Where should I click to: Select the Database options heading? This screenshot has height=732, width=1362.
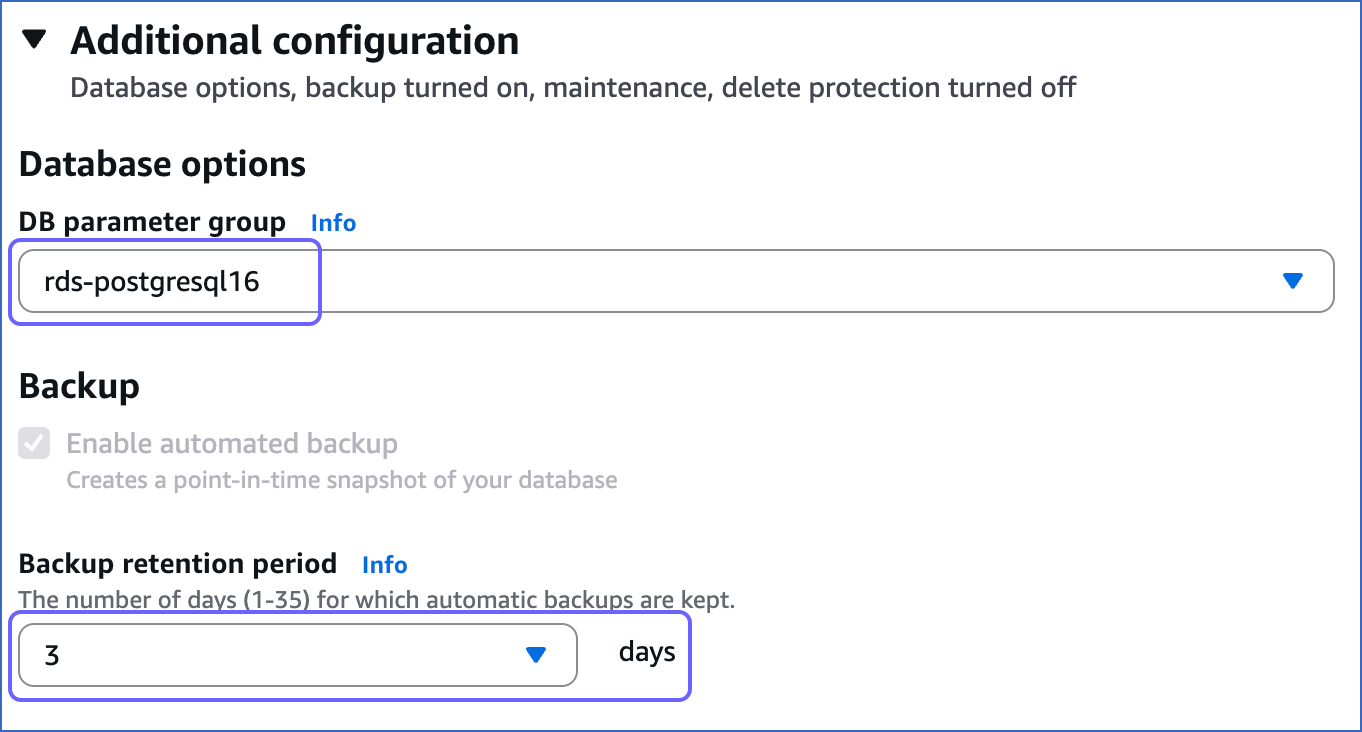coord(161,163)
